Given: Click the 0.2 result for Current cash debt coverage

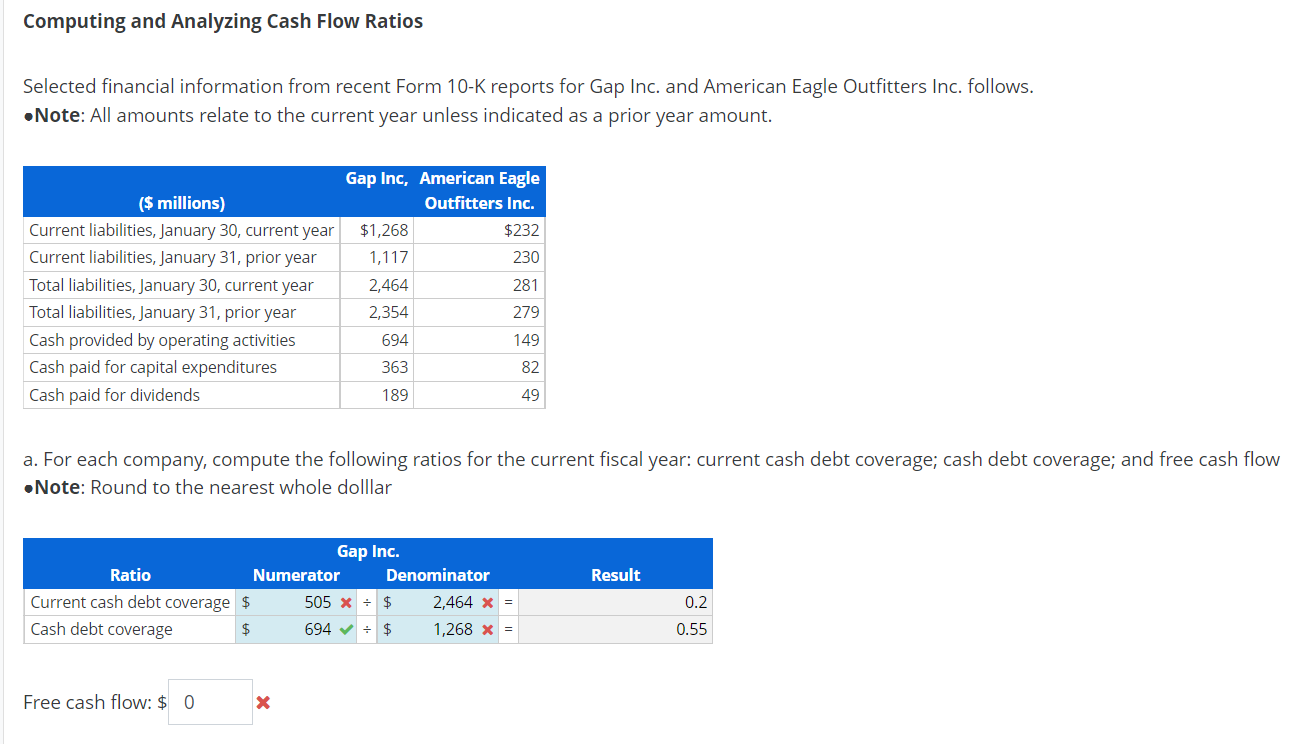Looking at the screenshot, I should coord(696,603).
